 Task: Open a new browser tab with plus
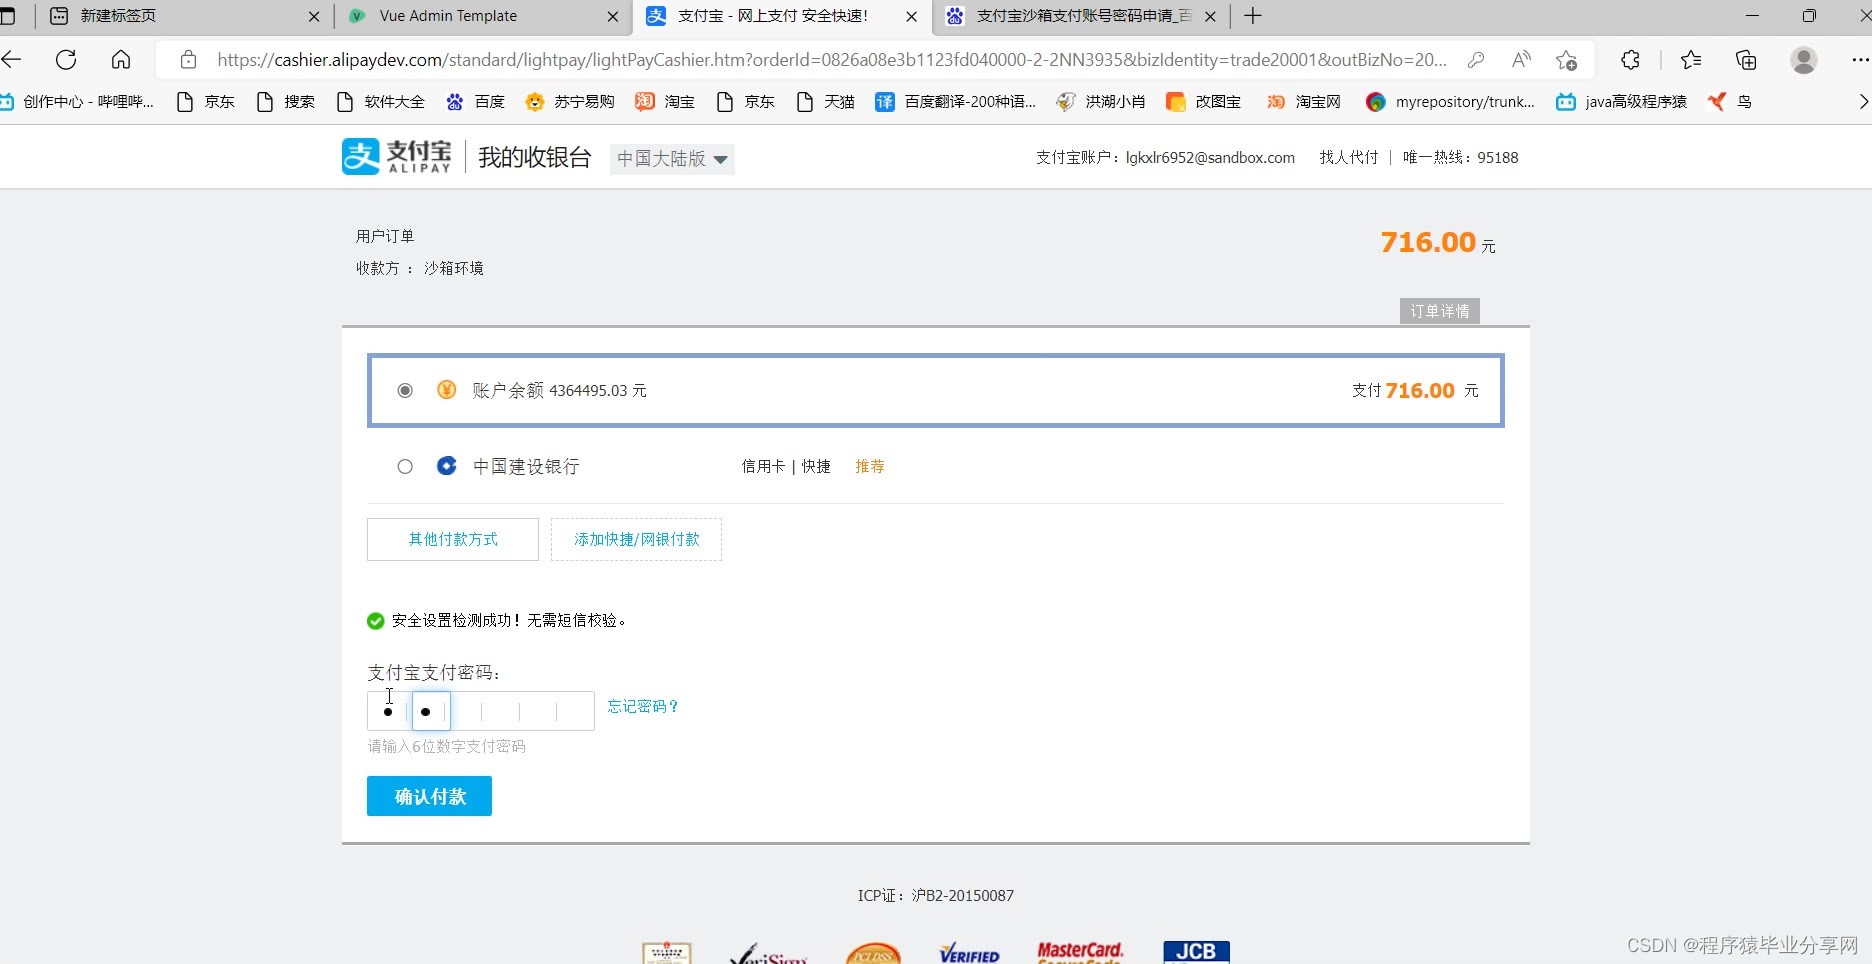tap(1252, 16)
